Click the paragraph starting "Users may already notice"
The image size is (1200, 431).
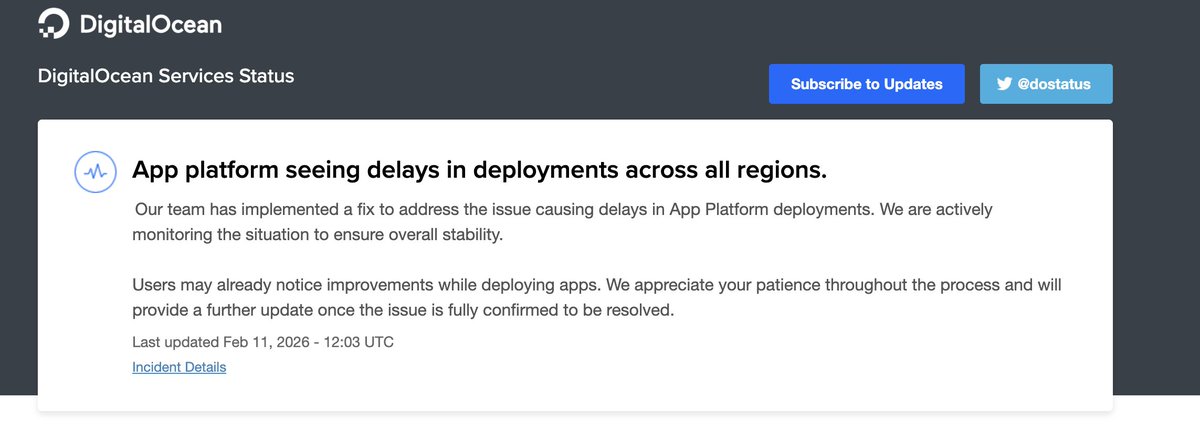click(x=597, y=298)
